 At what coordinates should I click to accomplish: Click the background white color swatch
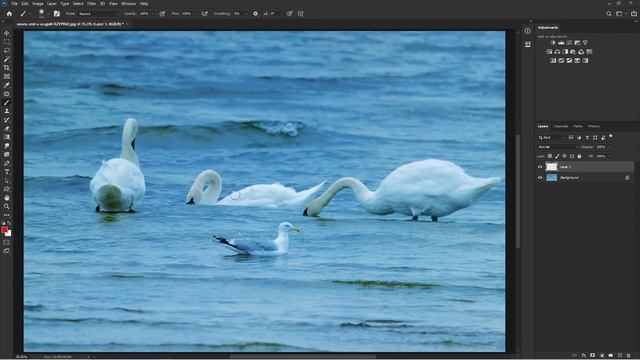(9, 234)
